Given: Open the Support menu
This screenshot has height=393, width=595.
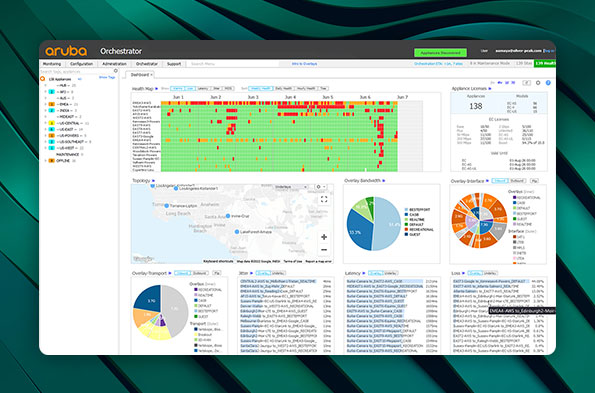Looking at the screenshot, I should pos(174,64).
